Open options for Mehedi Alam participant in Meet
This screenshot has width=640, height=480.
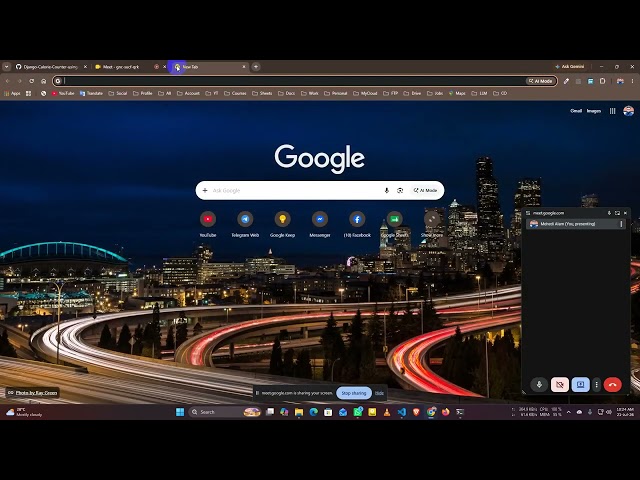(621, 224)
